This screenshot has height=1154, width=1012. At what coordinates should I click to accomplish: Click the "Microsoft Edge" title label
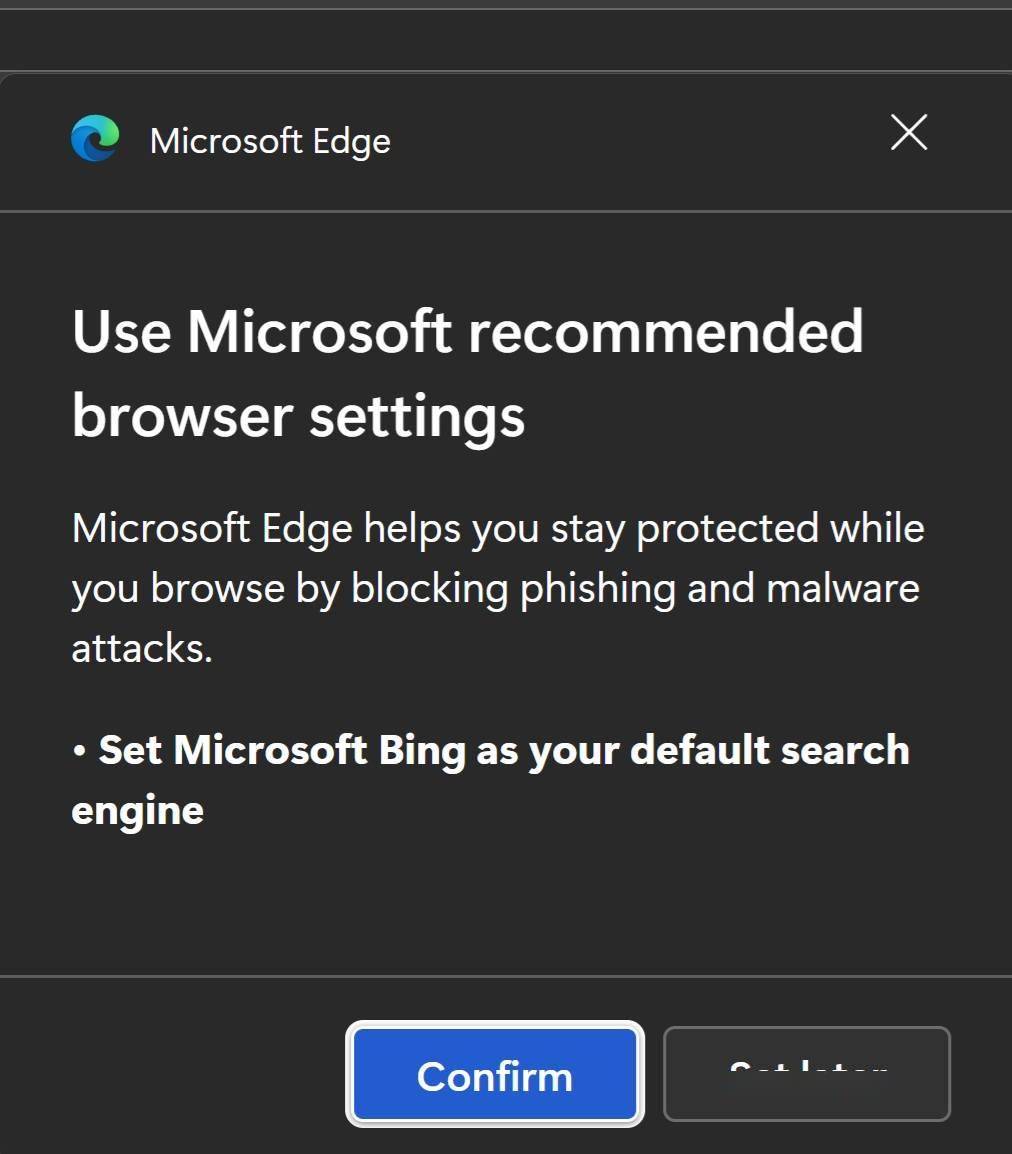pyautogui.click(x=270, y=141)
